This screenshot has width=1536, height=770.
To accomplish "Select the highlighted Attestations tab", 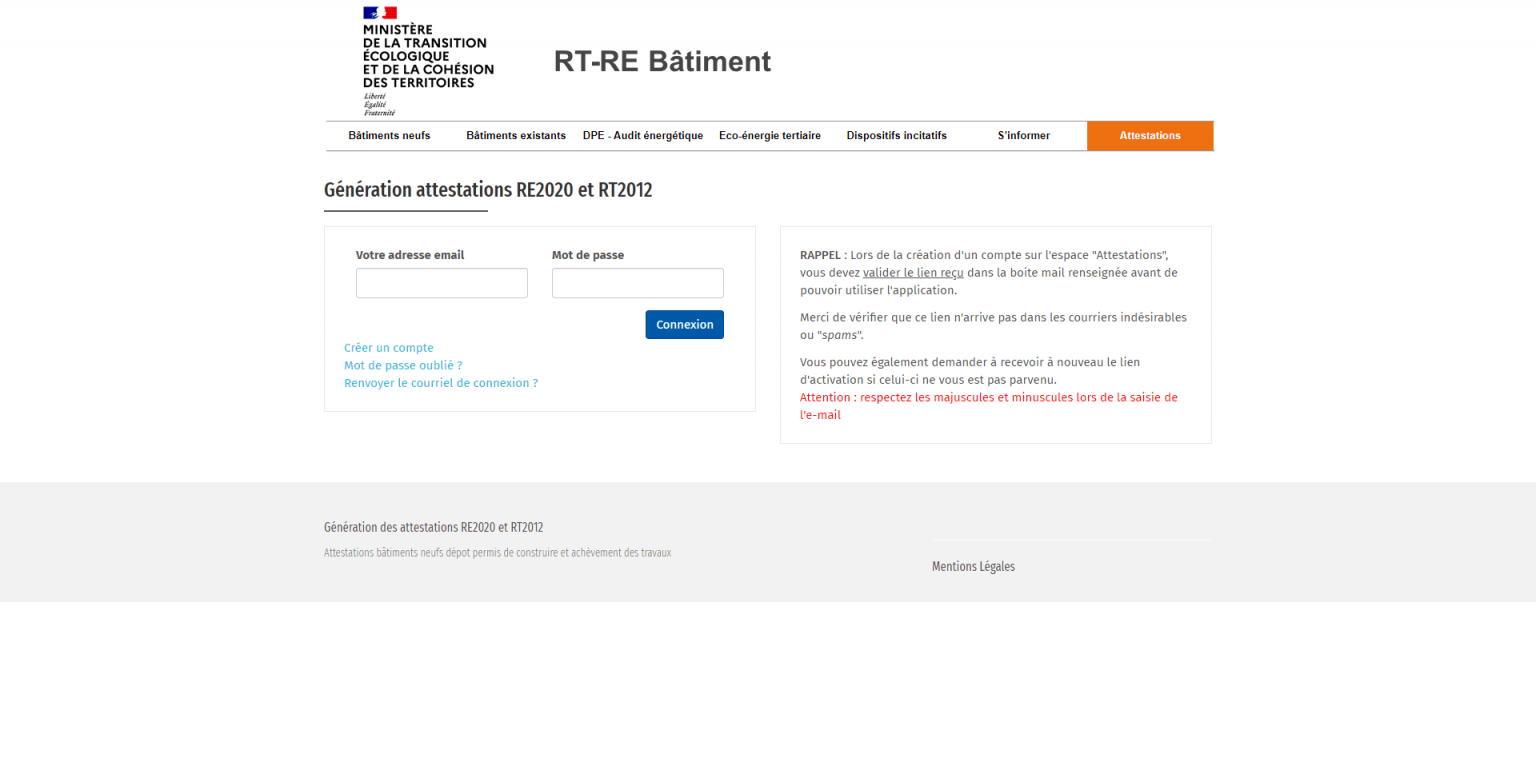I will point(1150,135).
